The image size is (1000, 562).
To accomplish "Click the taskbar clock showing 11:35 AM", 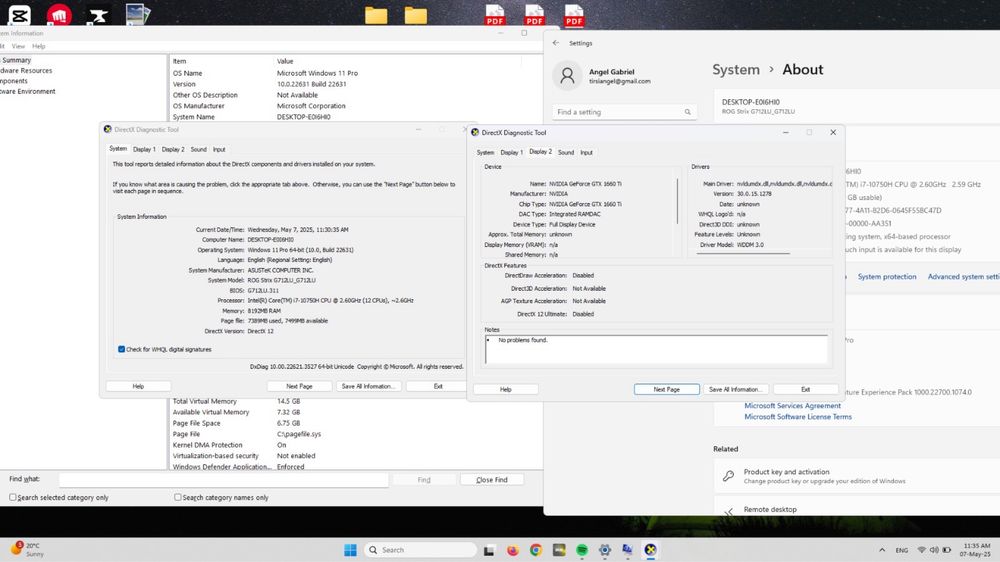I will click(975, 550).
